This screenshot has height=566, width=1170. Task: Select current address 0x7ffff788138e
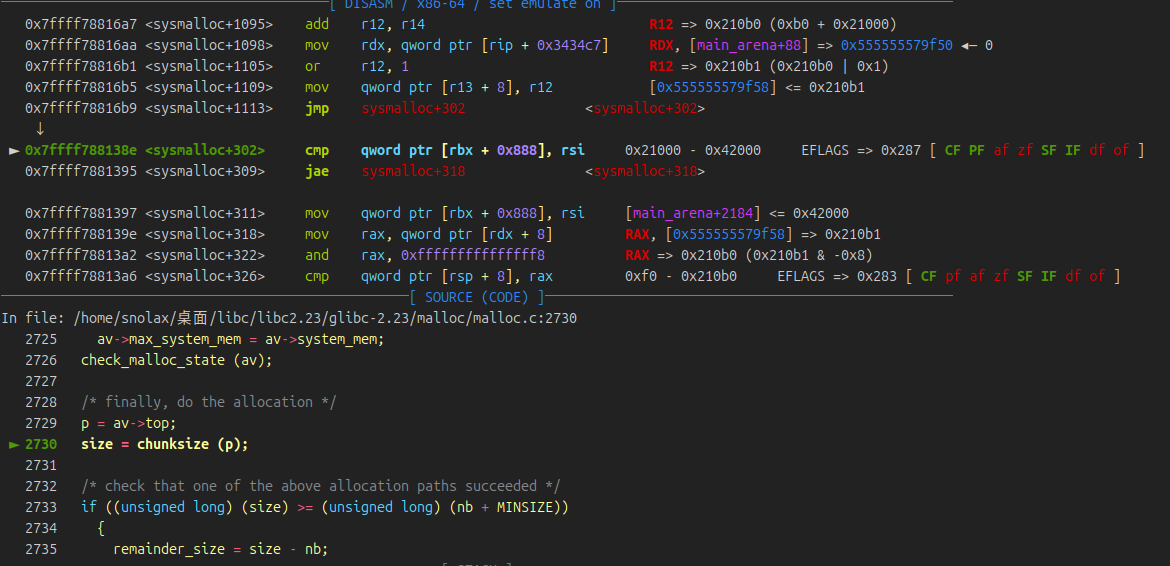click(81, 151)
